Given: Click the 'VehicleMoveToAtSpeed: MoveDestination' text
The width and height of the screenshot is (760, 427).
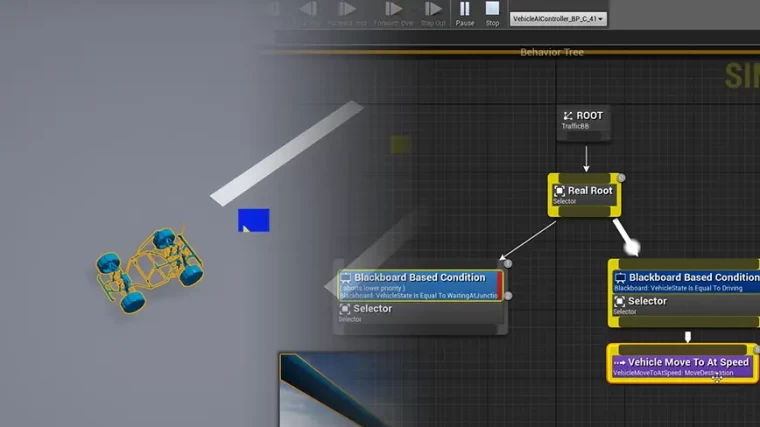Looking at the screenshot, I should [673, 373].
